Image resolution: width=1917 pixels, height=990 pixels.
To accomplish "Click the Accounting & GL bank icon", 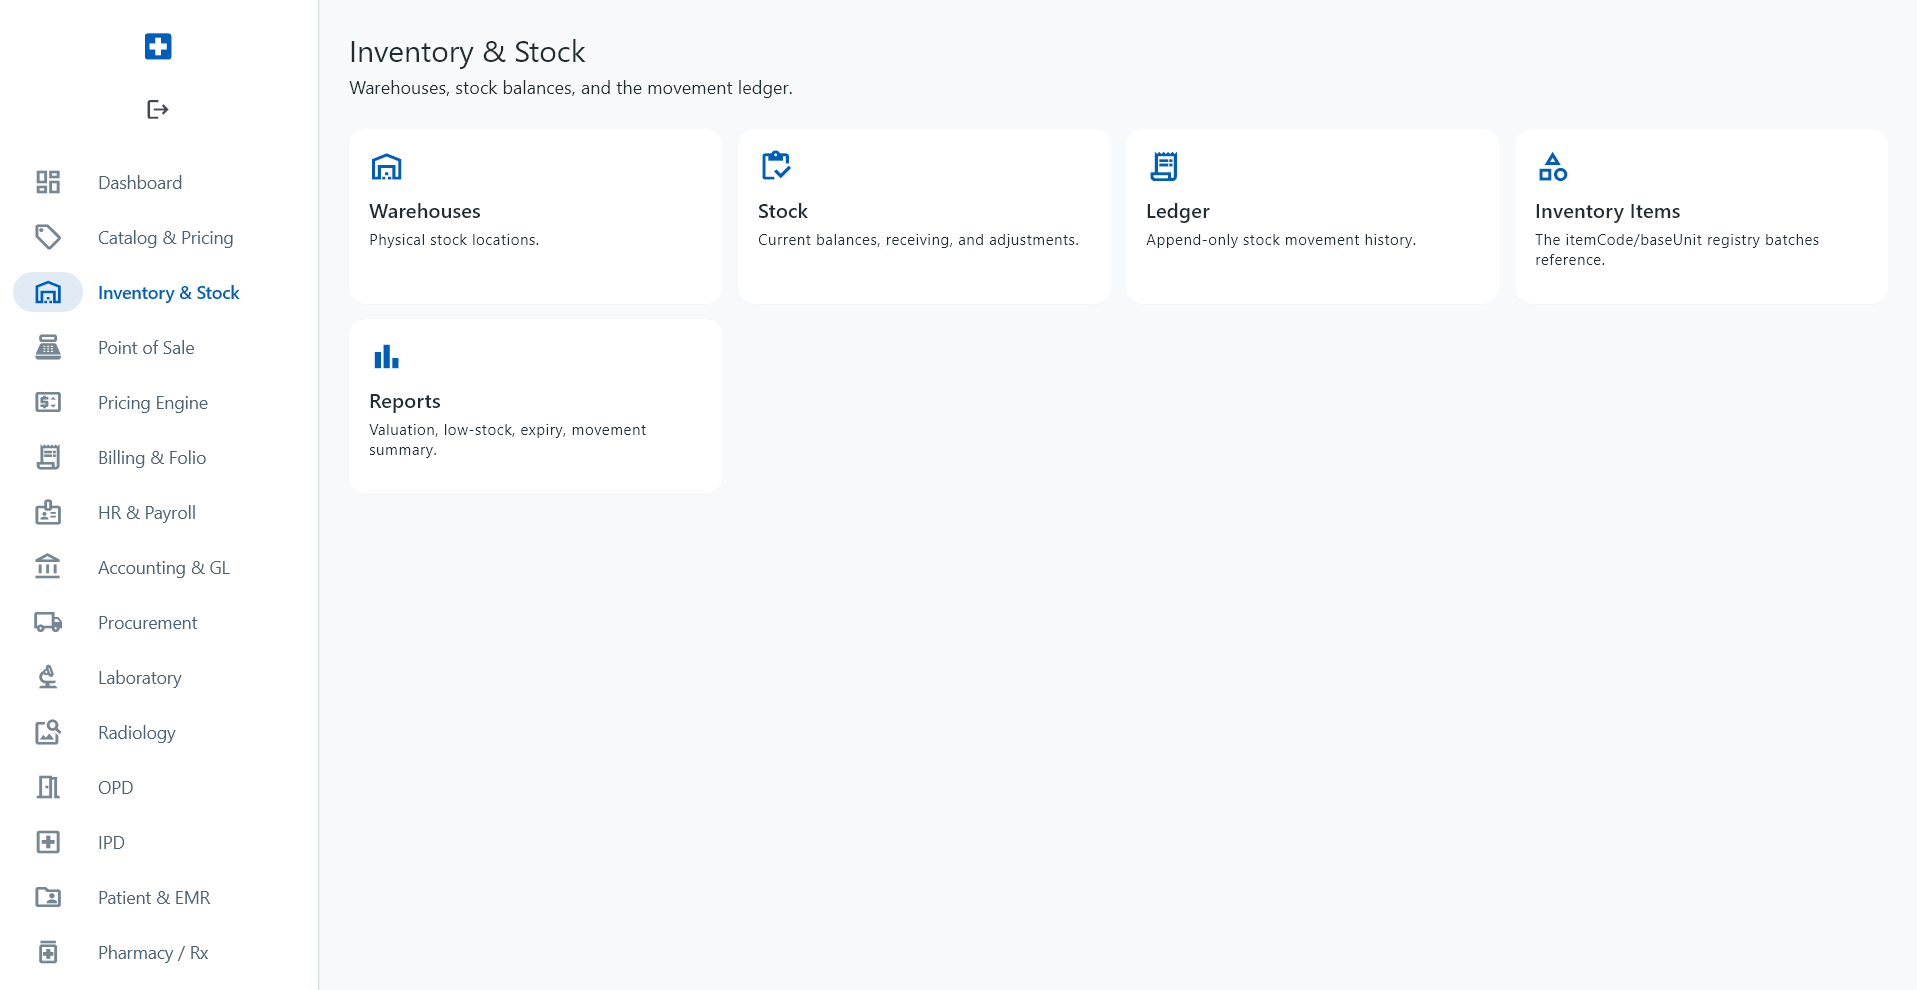I will pyautogui.click(x=48, y=567).
